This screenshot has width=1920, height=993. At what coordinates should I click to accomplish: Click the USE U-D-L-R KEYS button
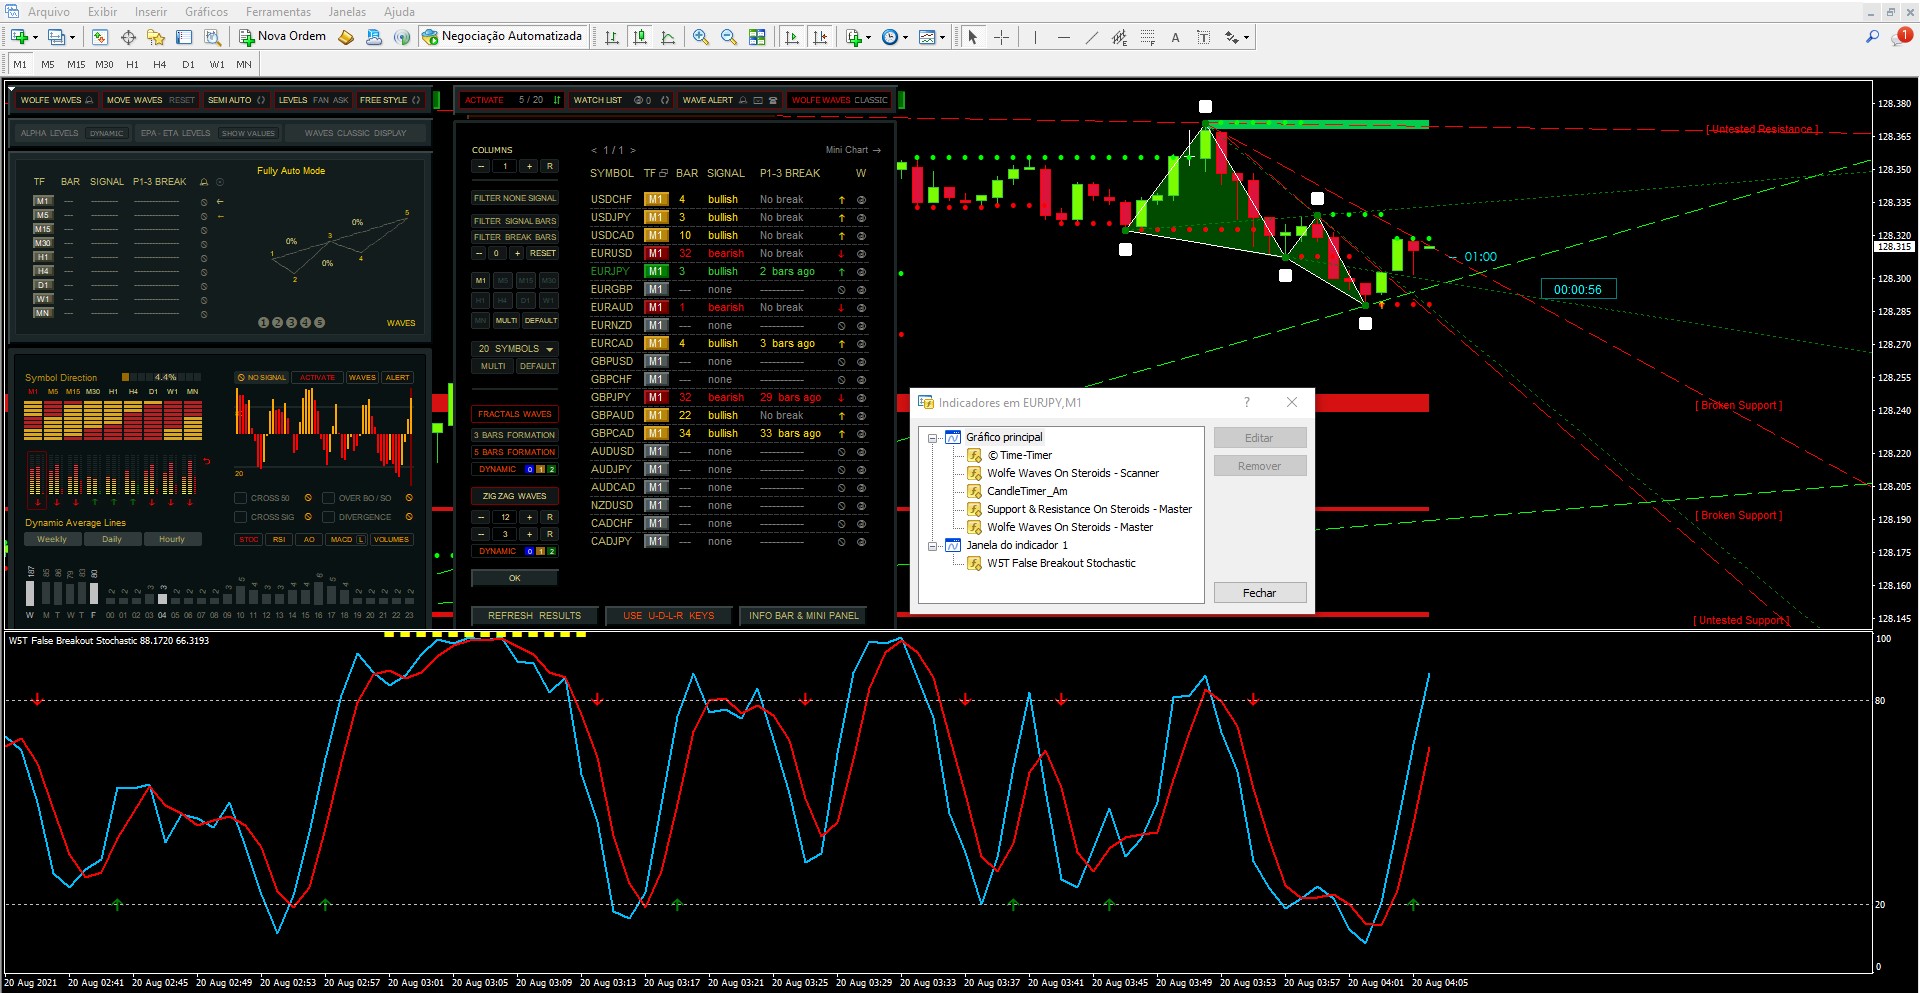(x=669, y=616)
